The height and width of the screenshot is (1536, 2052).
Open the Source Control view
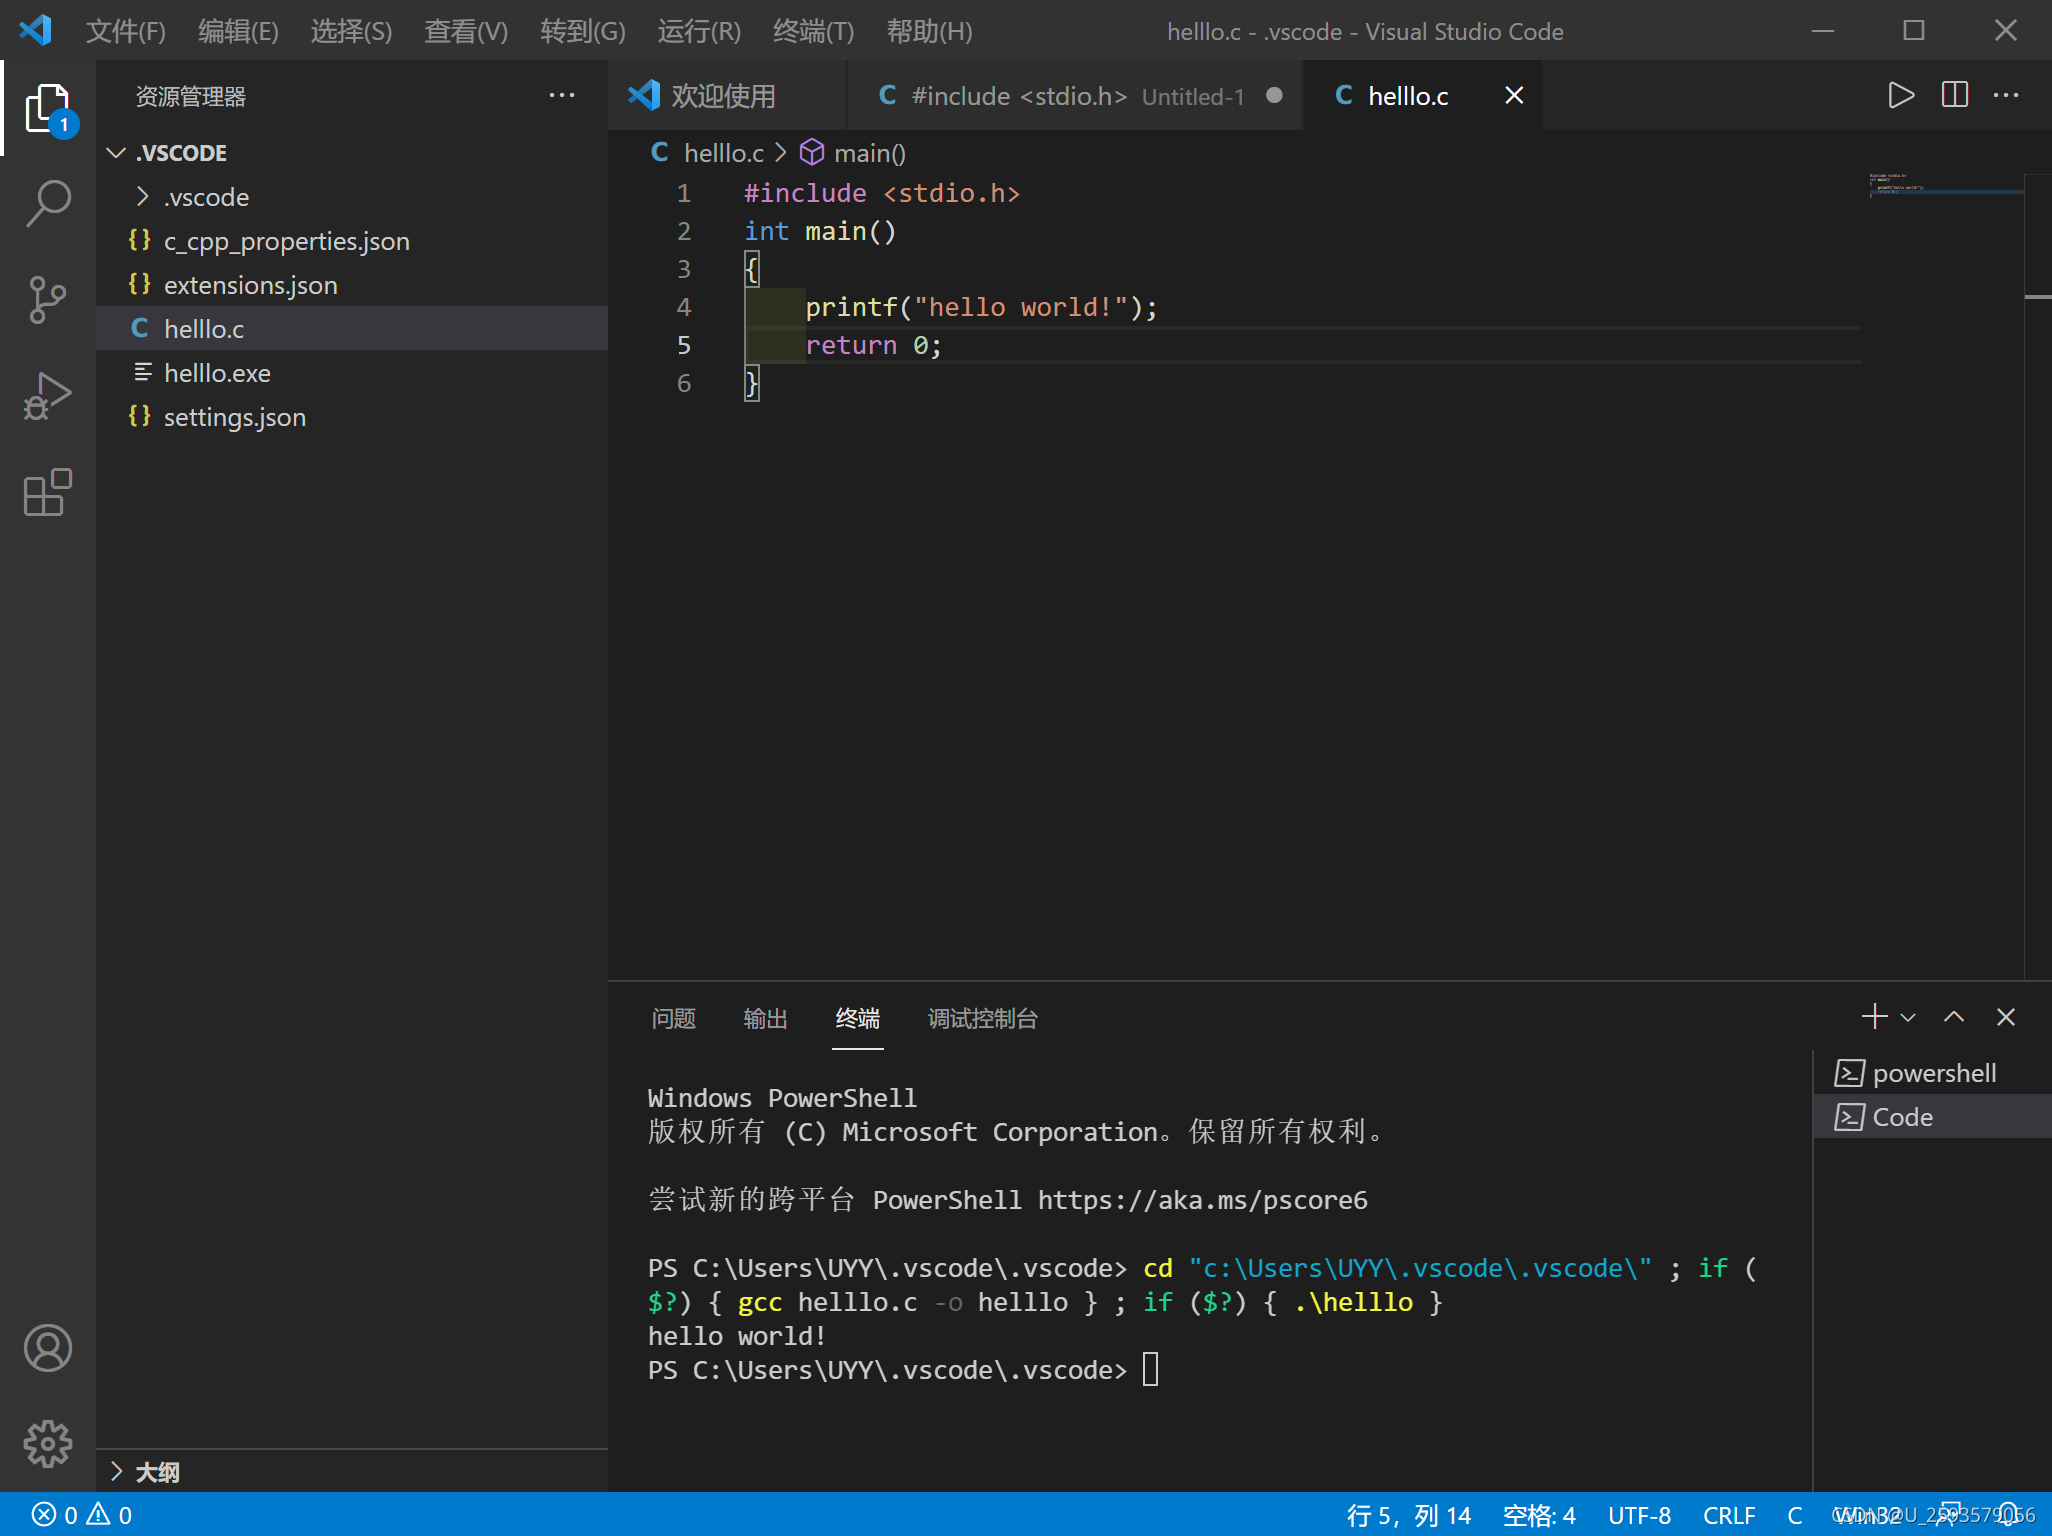point(48,300)
